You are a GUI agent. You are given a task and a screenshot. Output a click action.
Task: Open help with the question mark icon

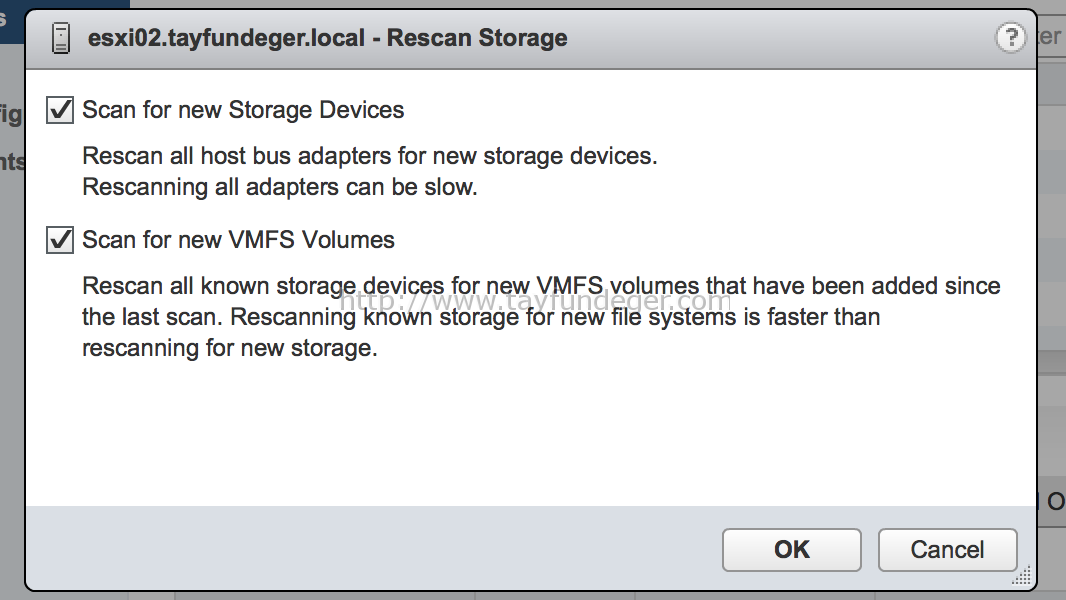point(1010,37)
